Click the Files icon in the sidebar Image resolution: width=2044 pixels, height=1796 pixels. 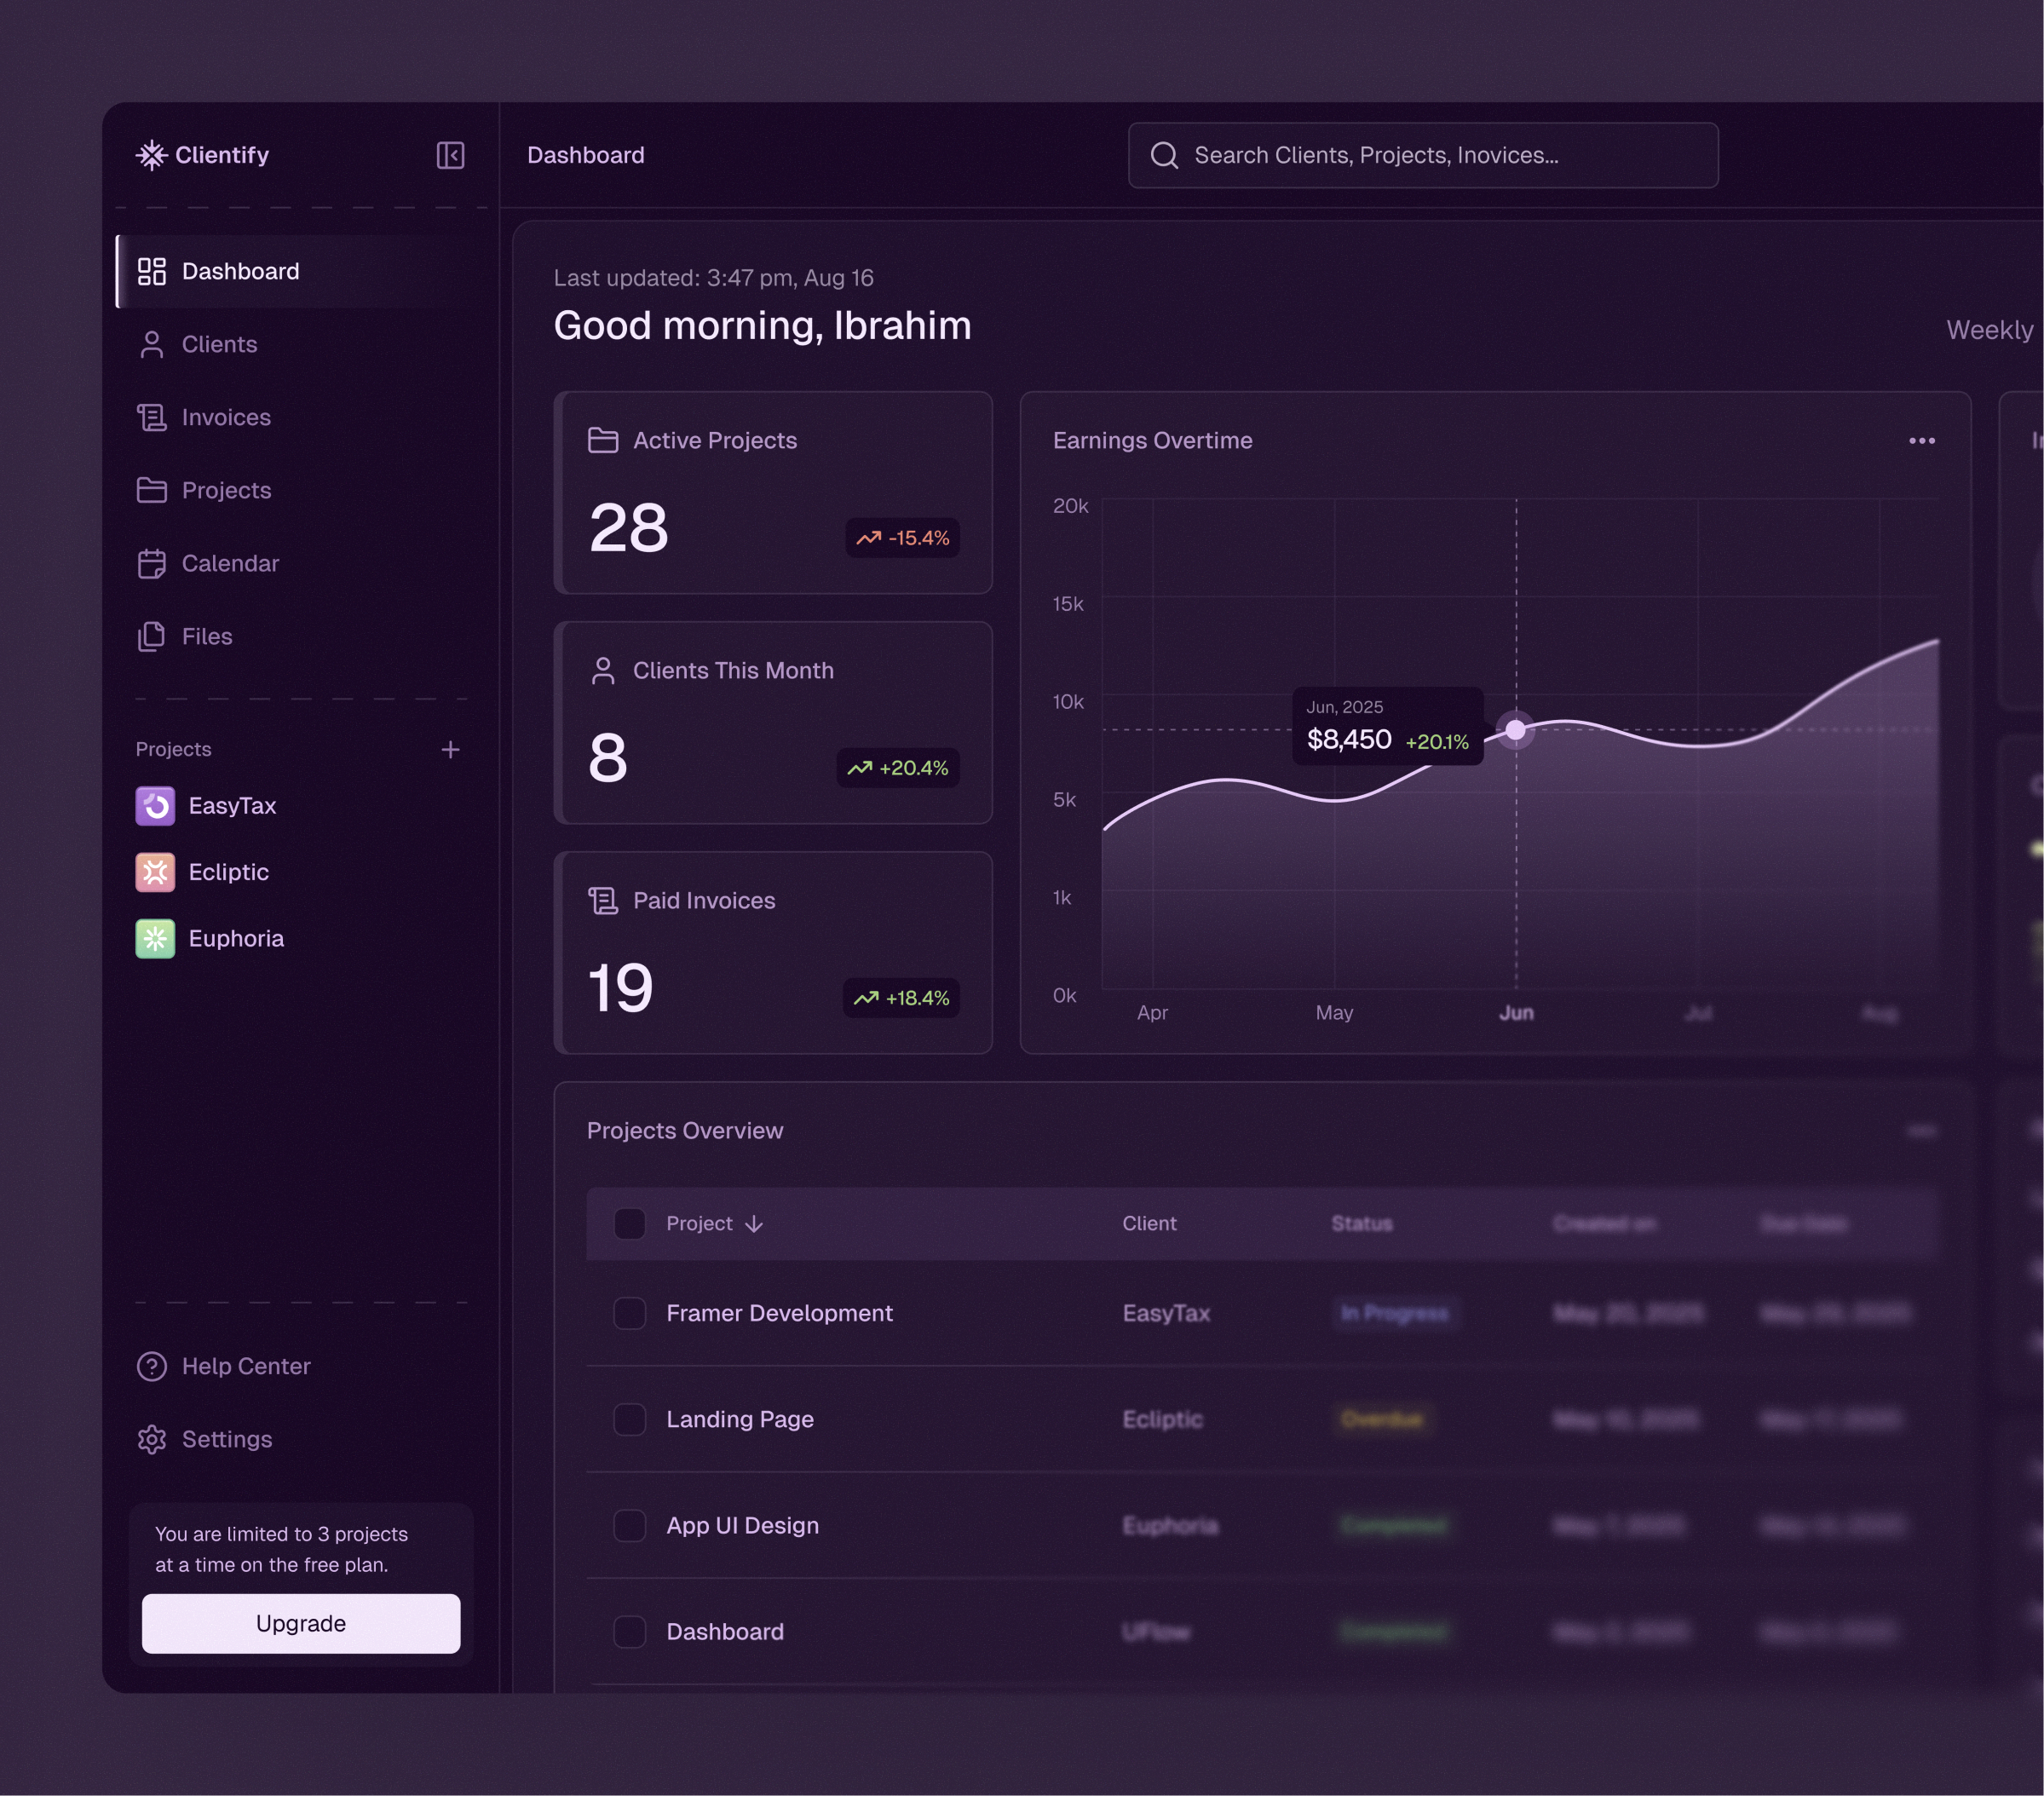152,636
